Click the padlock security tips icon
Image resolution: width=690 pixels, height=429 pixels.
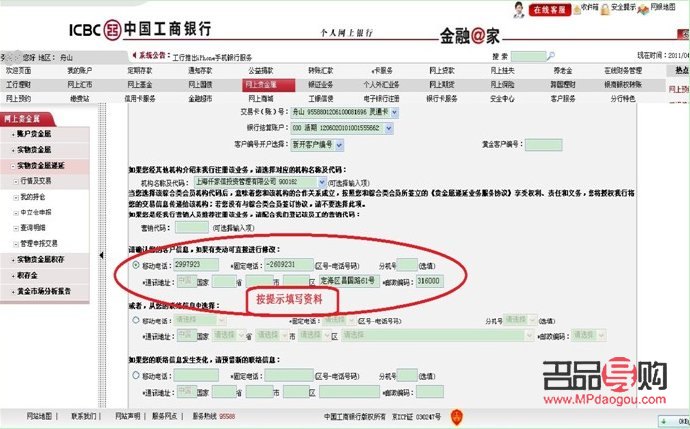coord(605,9)
